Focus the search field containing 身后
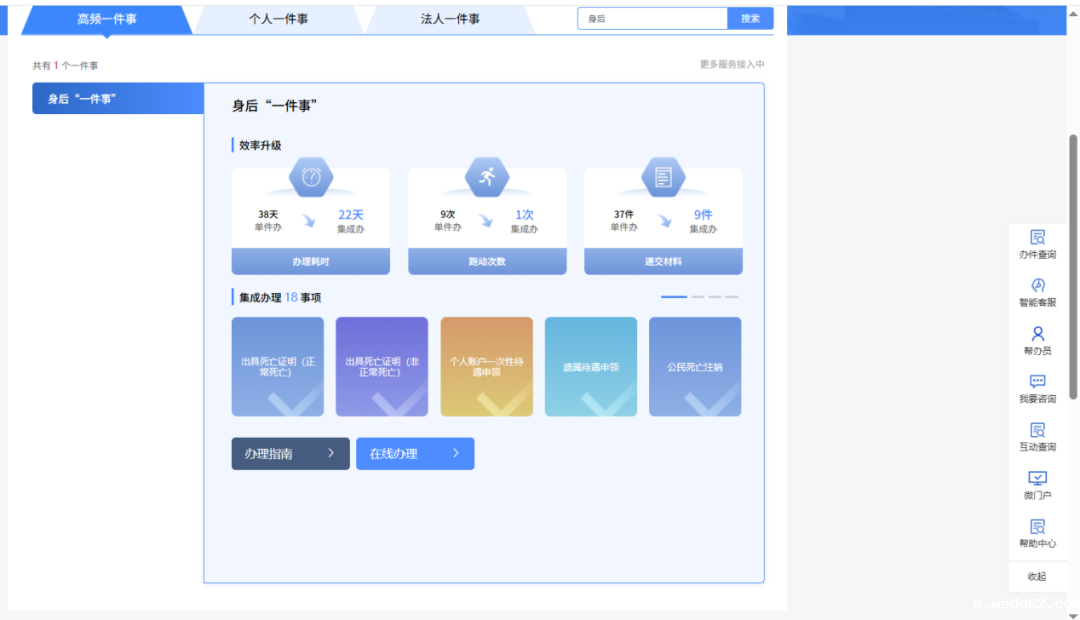 click(652, 19)
